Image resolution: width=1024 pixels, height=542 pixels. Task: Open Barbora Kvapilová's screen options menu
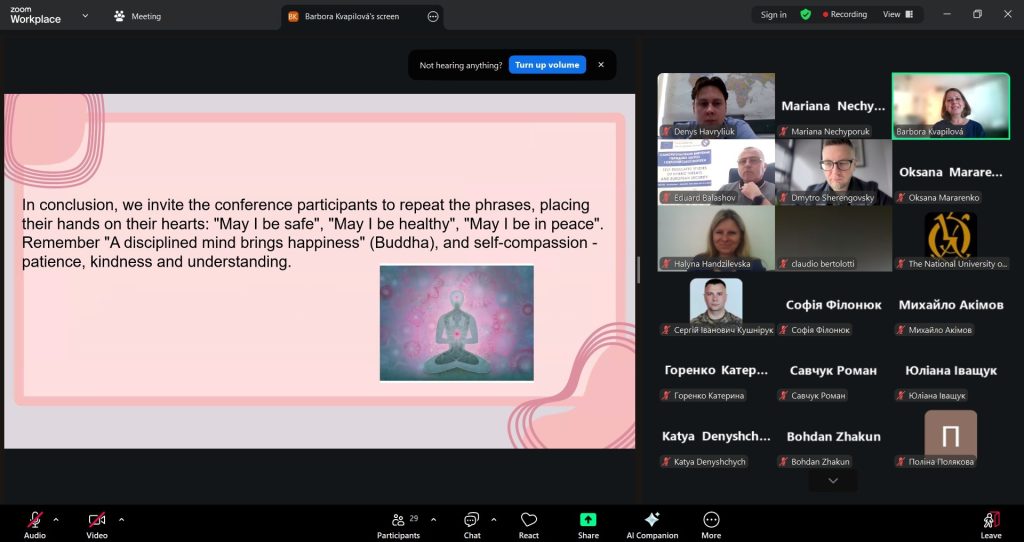(432, 16)
